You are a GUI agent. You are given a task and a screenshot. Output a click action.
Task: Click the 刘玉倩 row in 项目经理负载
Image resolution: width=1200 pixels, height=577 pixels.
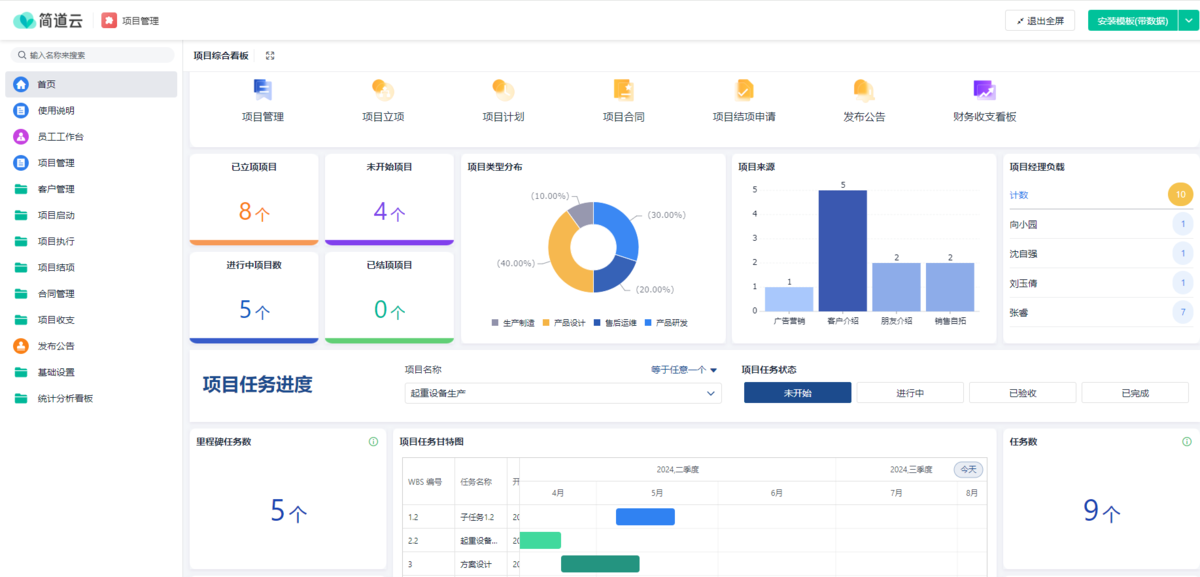coord(1100,283)
